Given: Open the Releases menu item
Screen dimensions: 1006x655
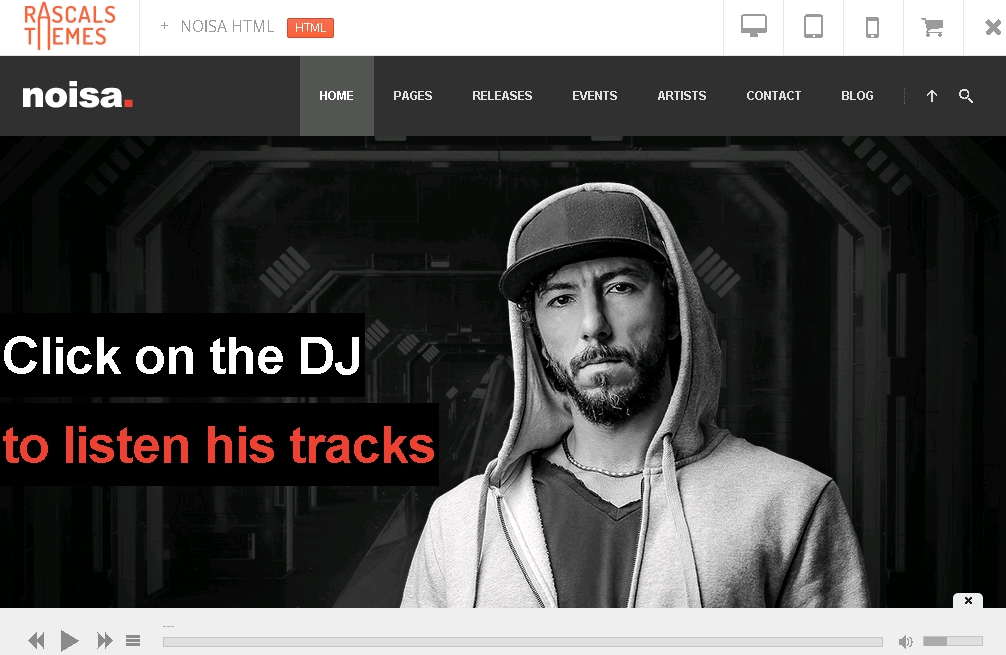Looking at the screenshot, I should 502,96.
